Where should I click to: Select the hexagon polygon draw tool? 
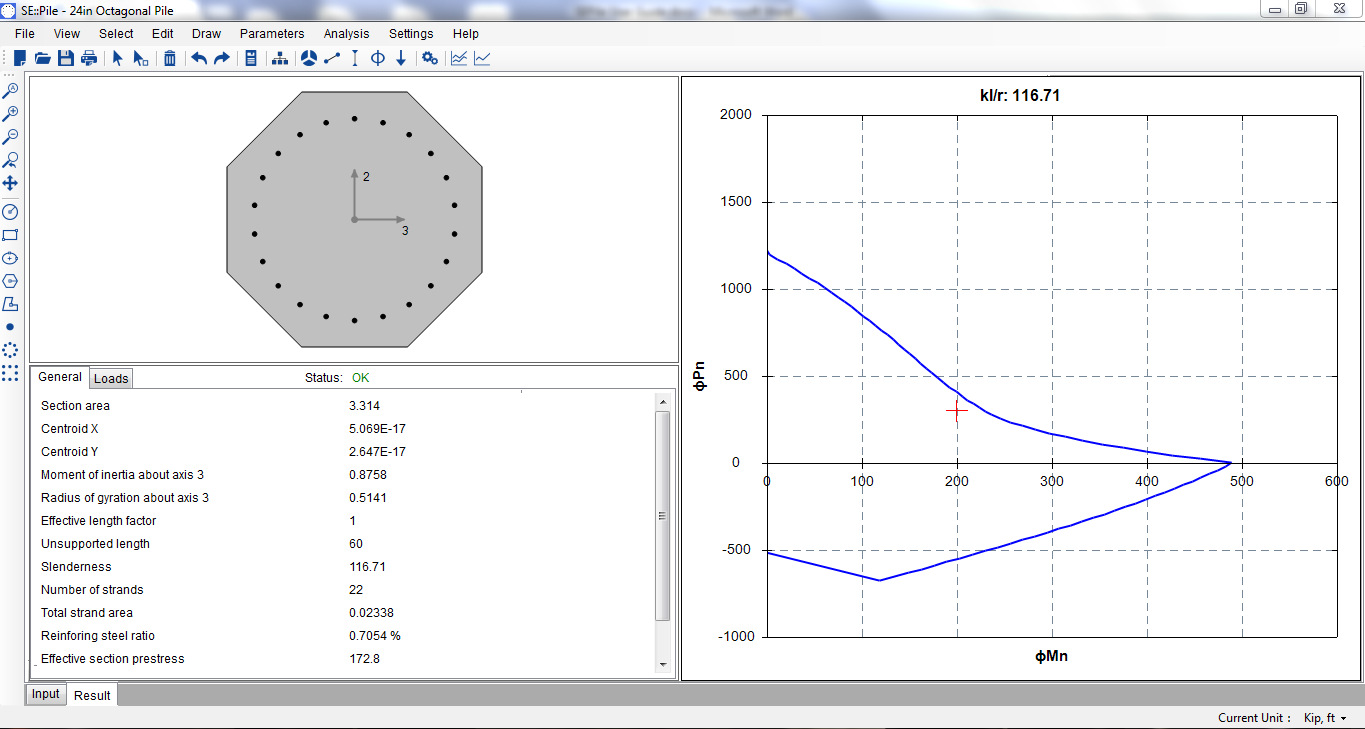pyautogui.click(x=10, y=281)
